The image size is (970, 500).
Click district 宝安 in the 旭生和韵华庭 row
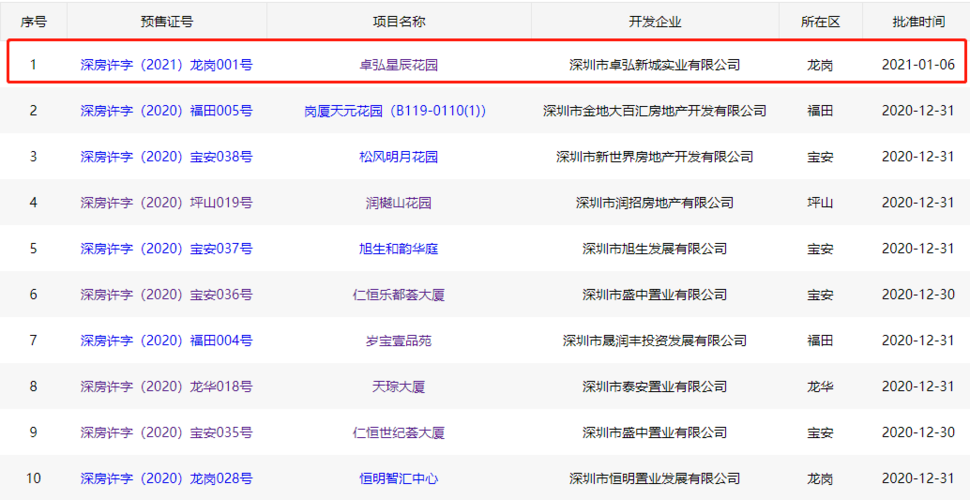click(820, 249)
